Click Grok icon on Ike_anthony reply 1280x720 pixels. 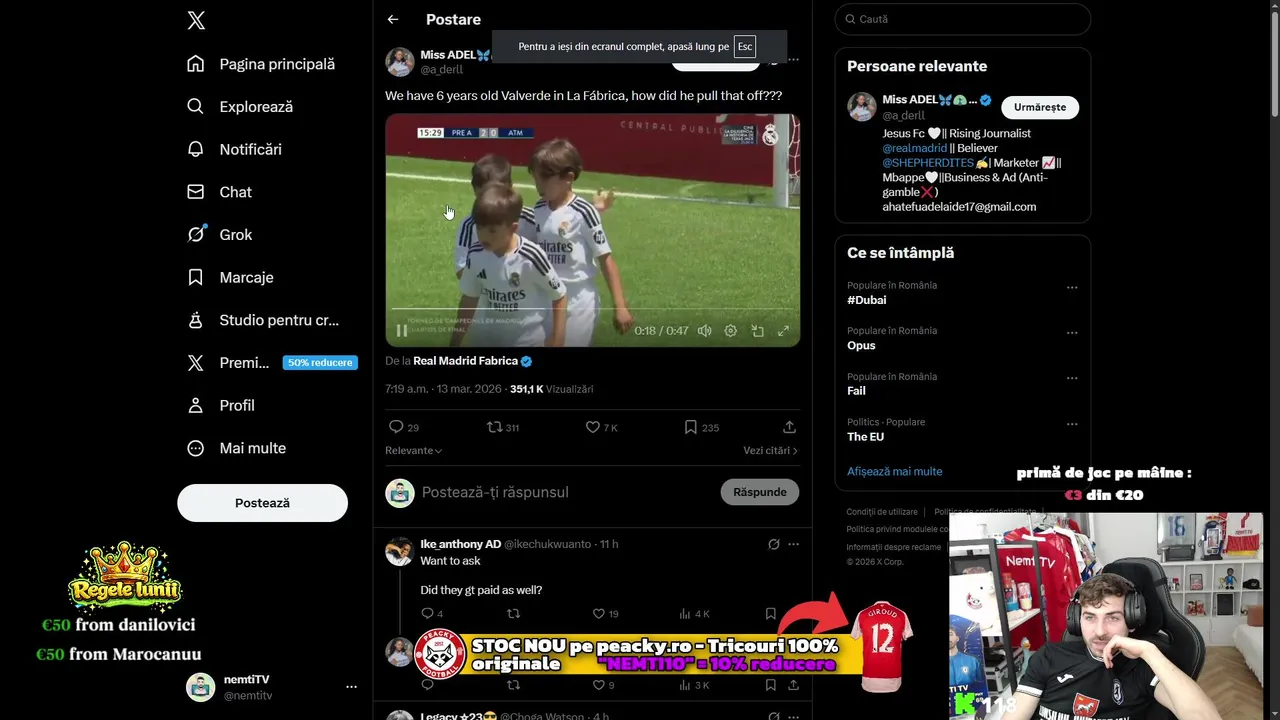[773, 544]
